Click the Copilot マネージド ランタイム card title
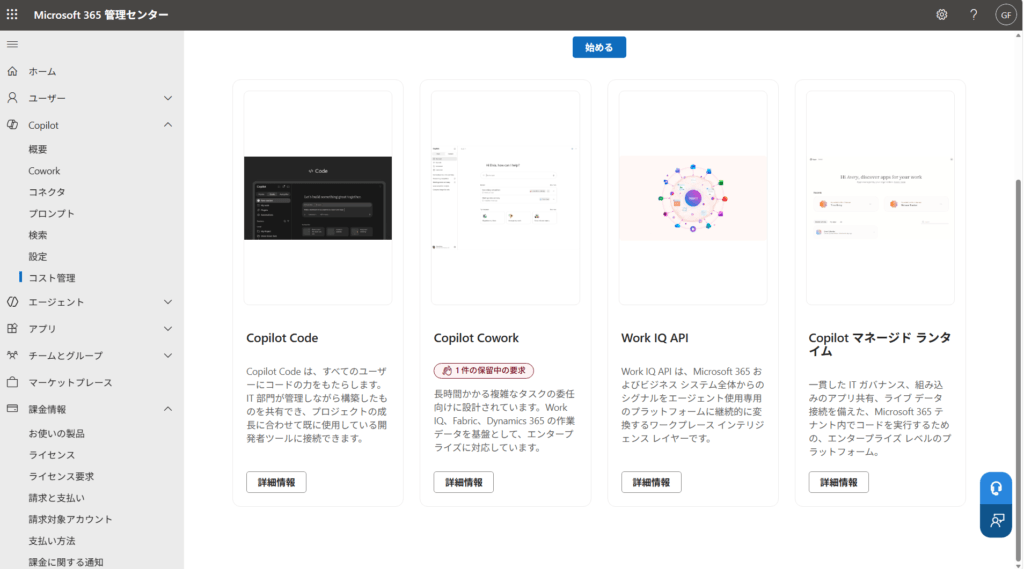The height and width of the screenshot is (569, 1024). point(880,344)
